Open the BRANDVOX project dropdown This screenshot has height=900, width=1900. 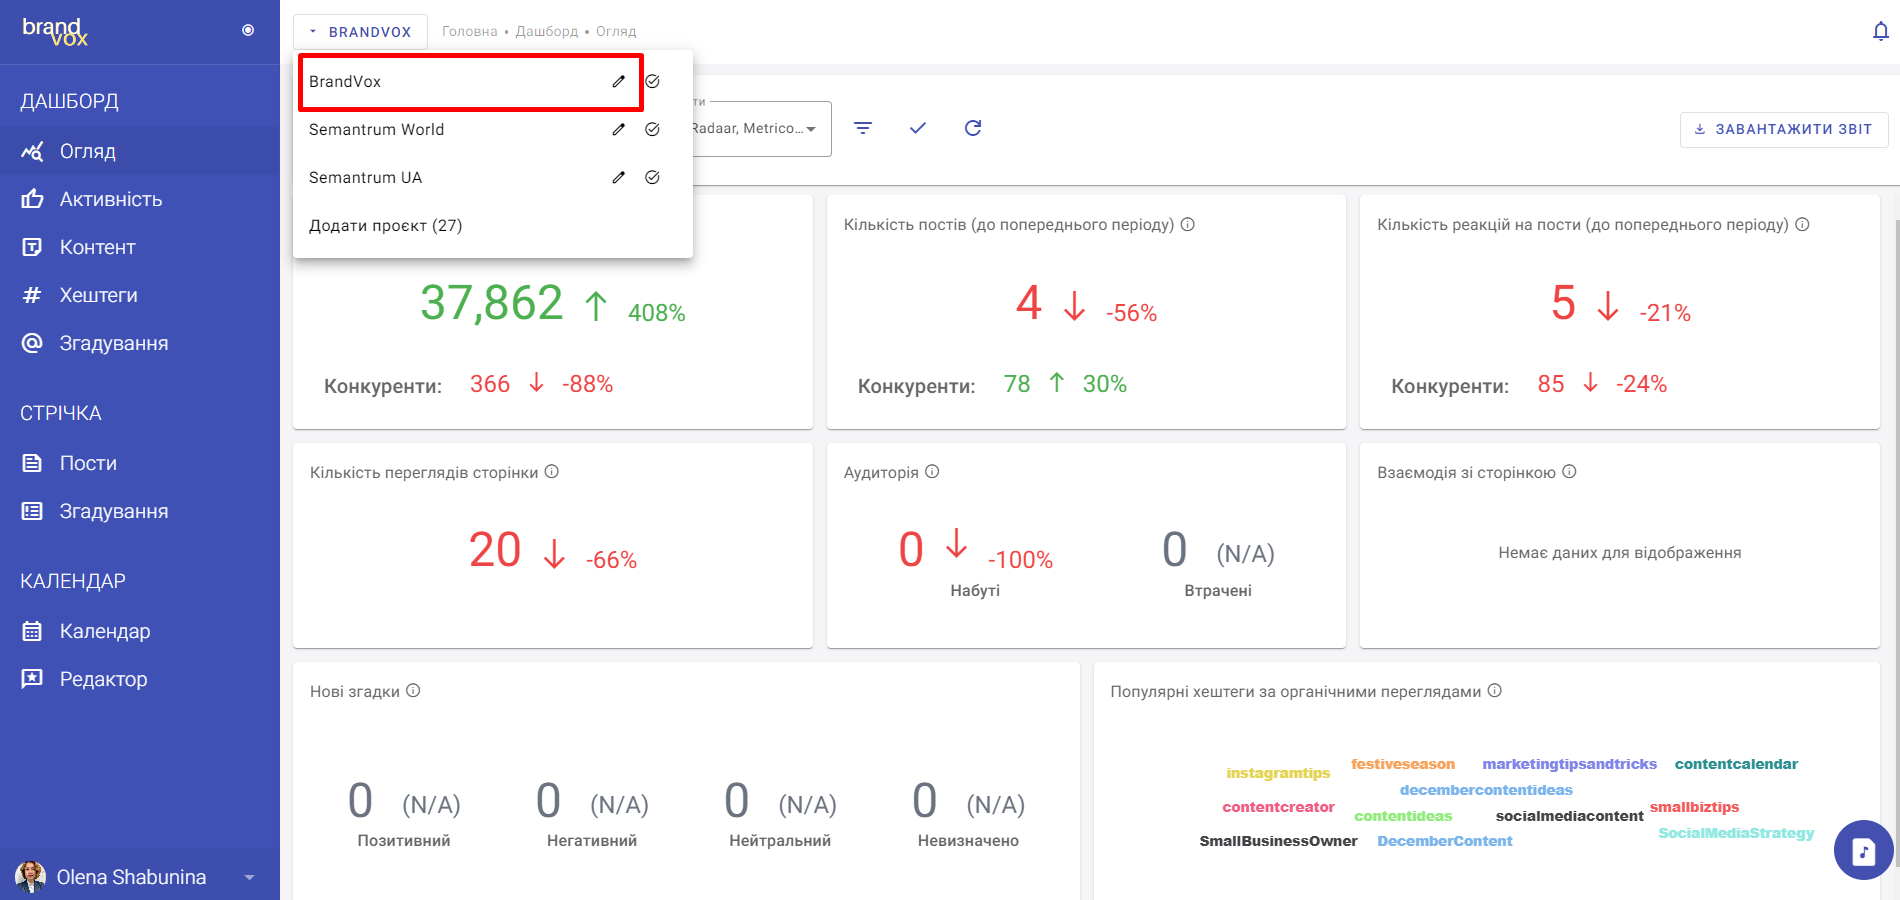(x=360, y=32)
